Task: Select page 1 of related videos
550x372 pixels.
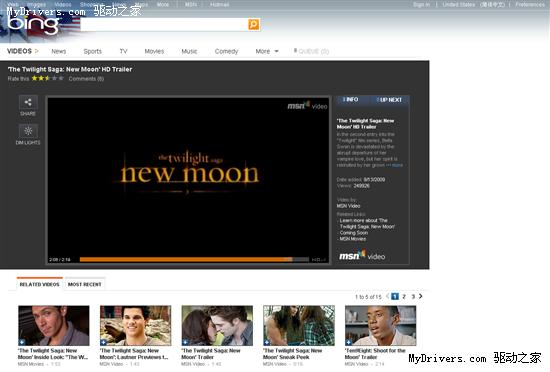Action: click(x=395, y=297)
